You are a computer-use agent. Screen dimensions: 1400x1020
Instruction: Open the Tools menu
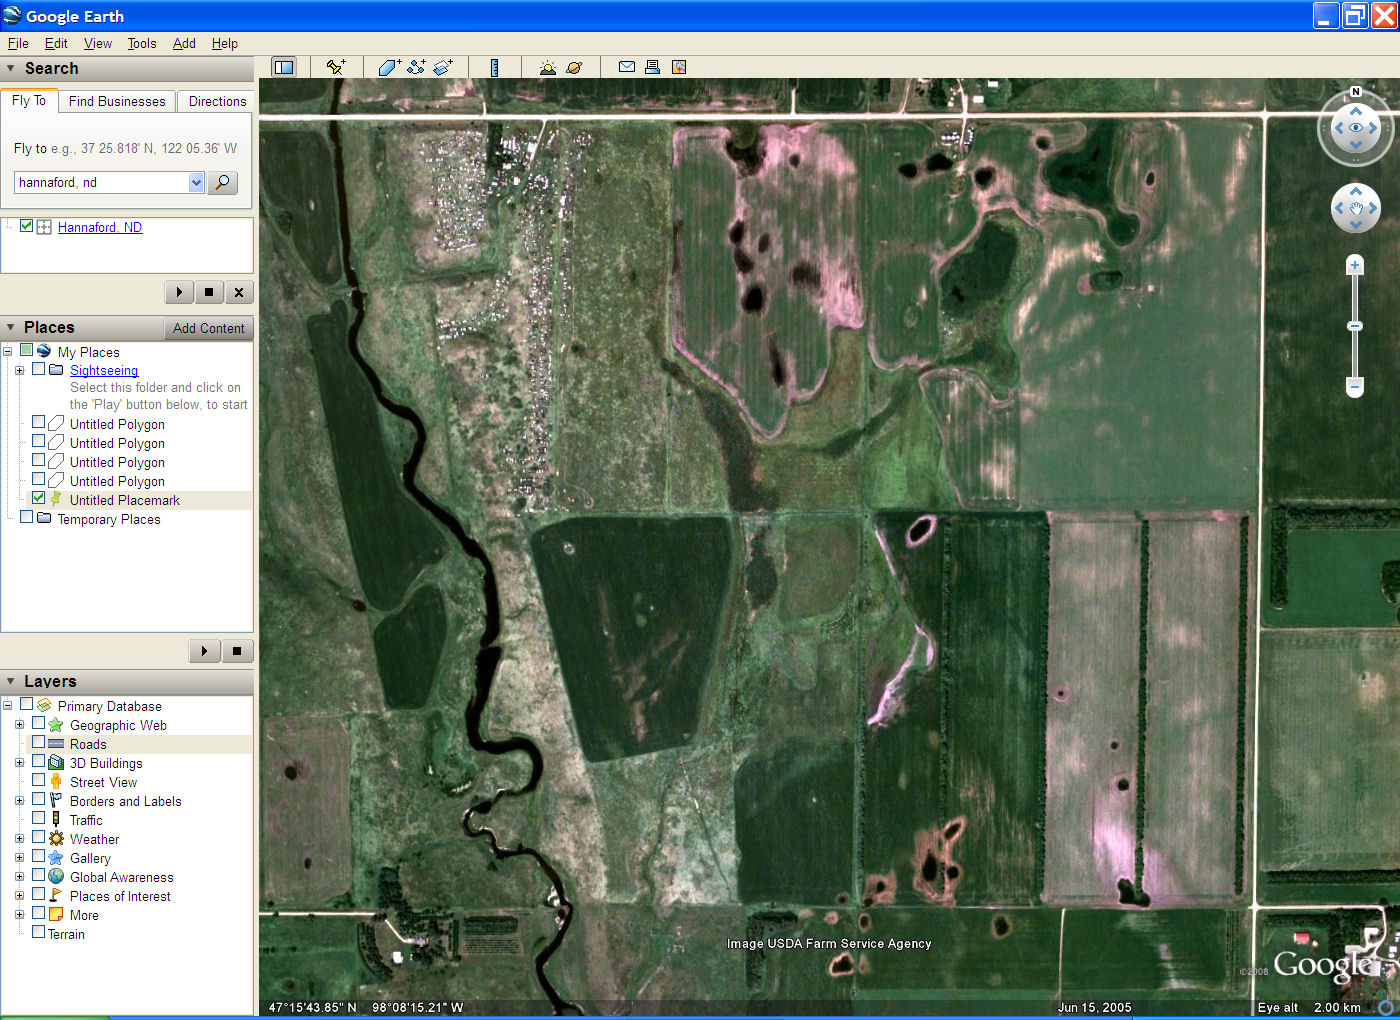click(x=142, y=43)
